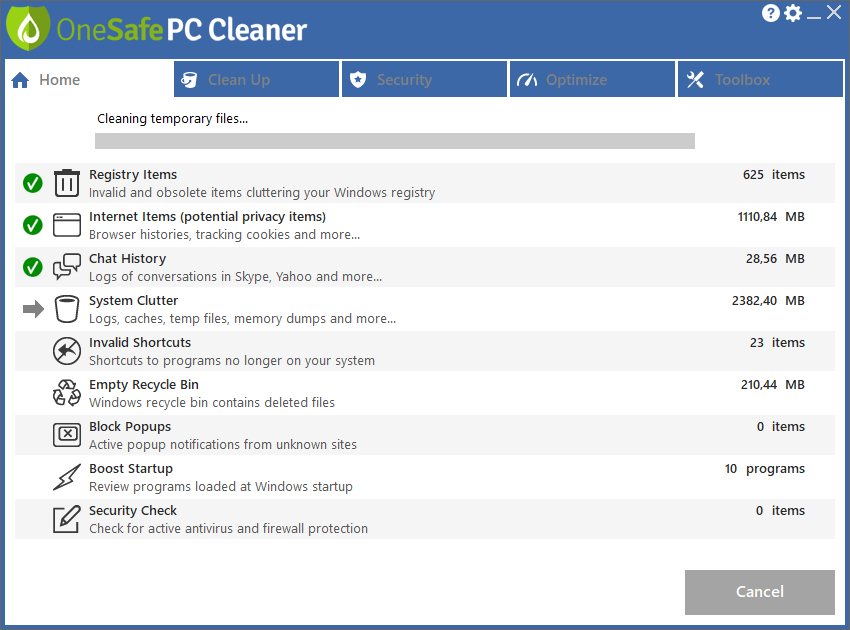Minimize the PC Cleaner window
Image resolution: width=850 pixels, height=630 pixels.
[814, 17]
